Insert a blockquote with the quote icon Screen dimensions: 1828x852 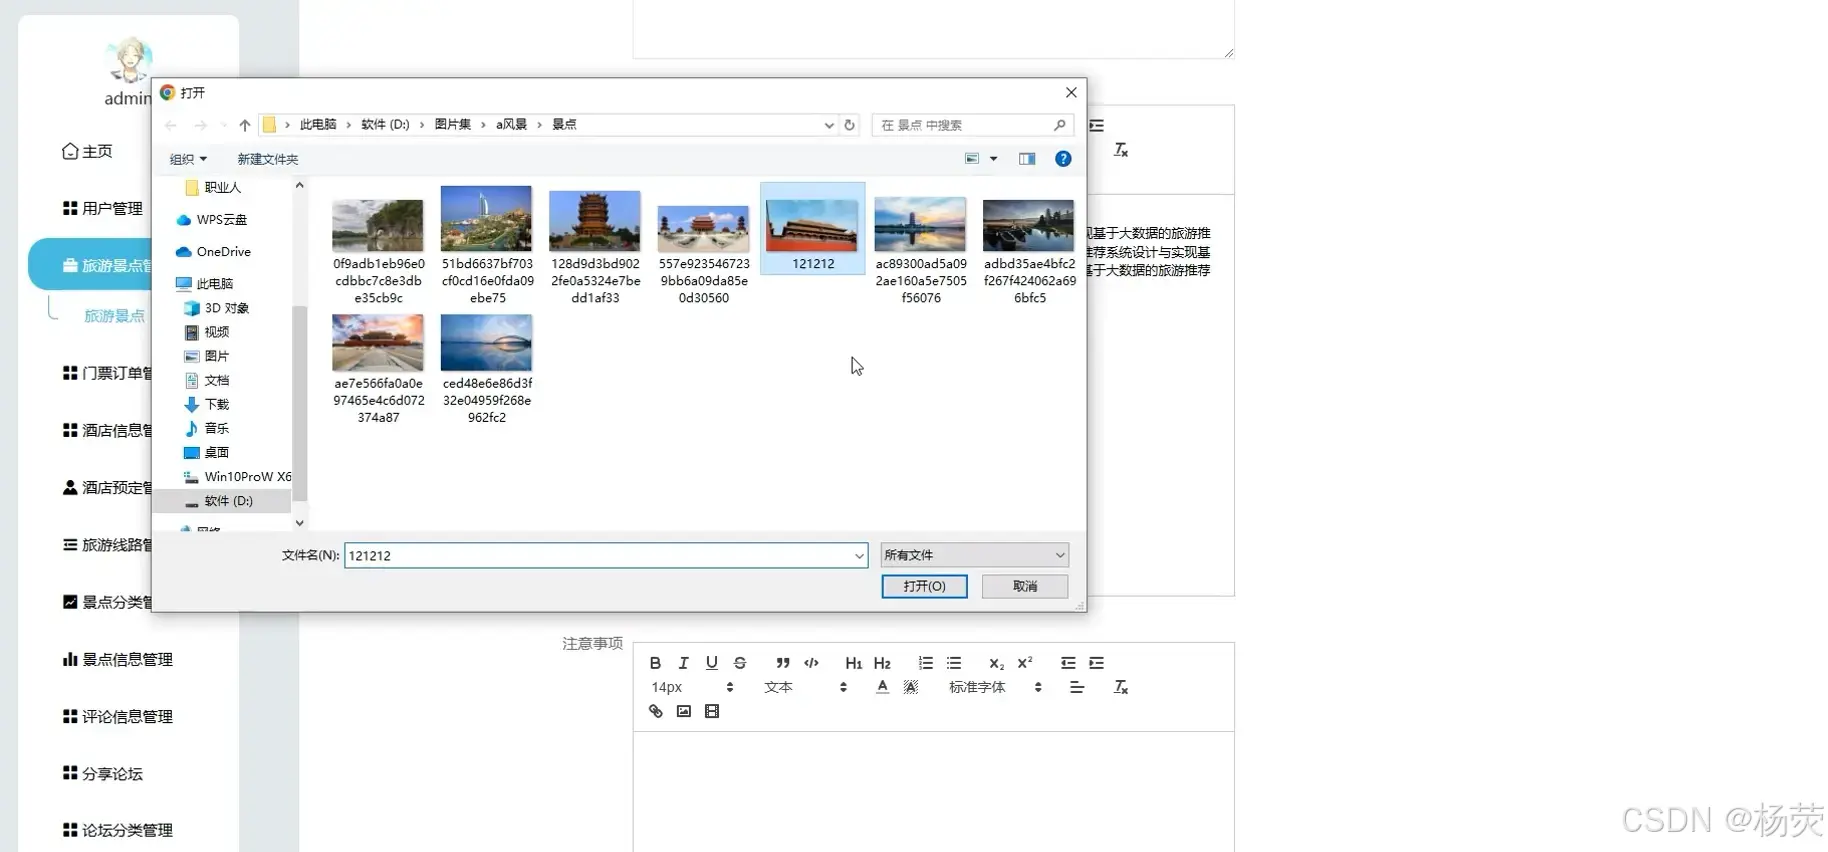pyautogui.click(x=783, y=663)
